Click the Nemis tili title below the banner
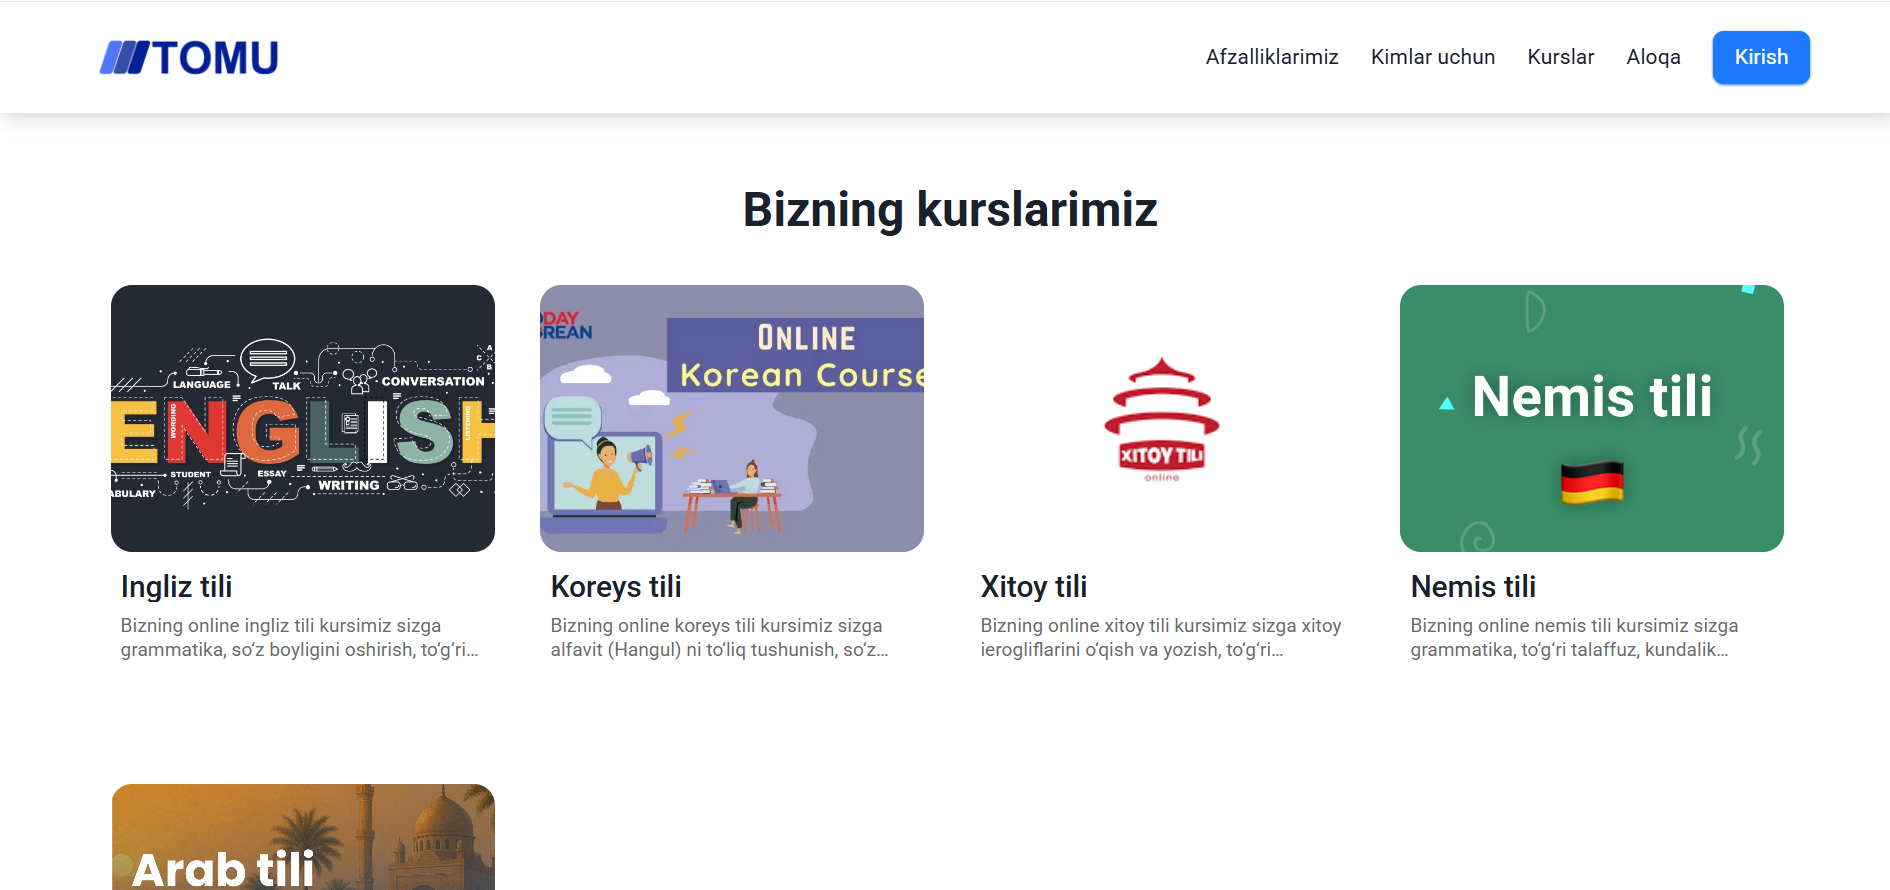Viewport: 1890px width, 890px height. tap(1473, 587)
